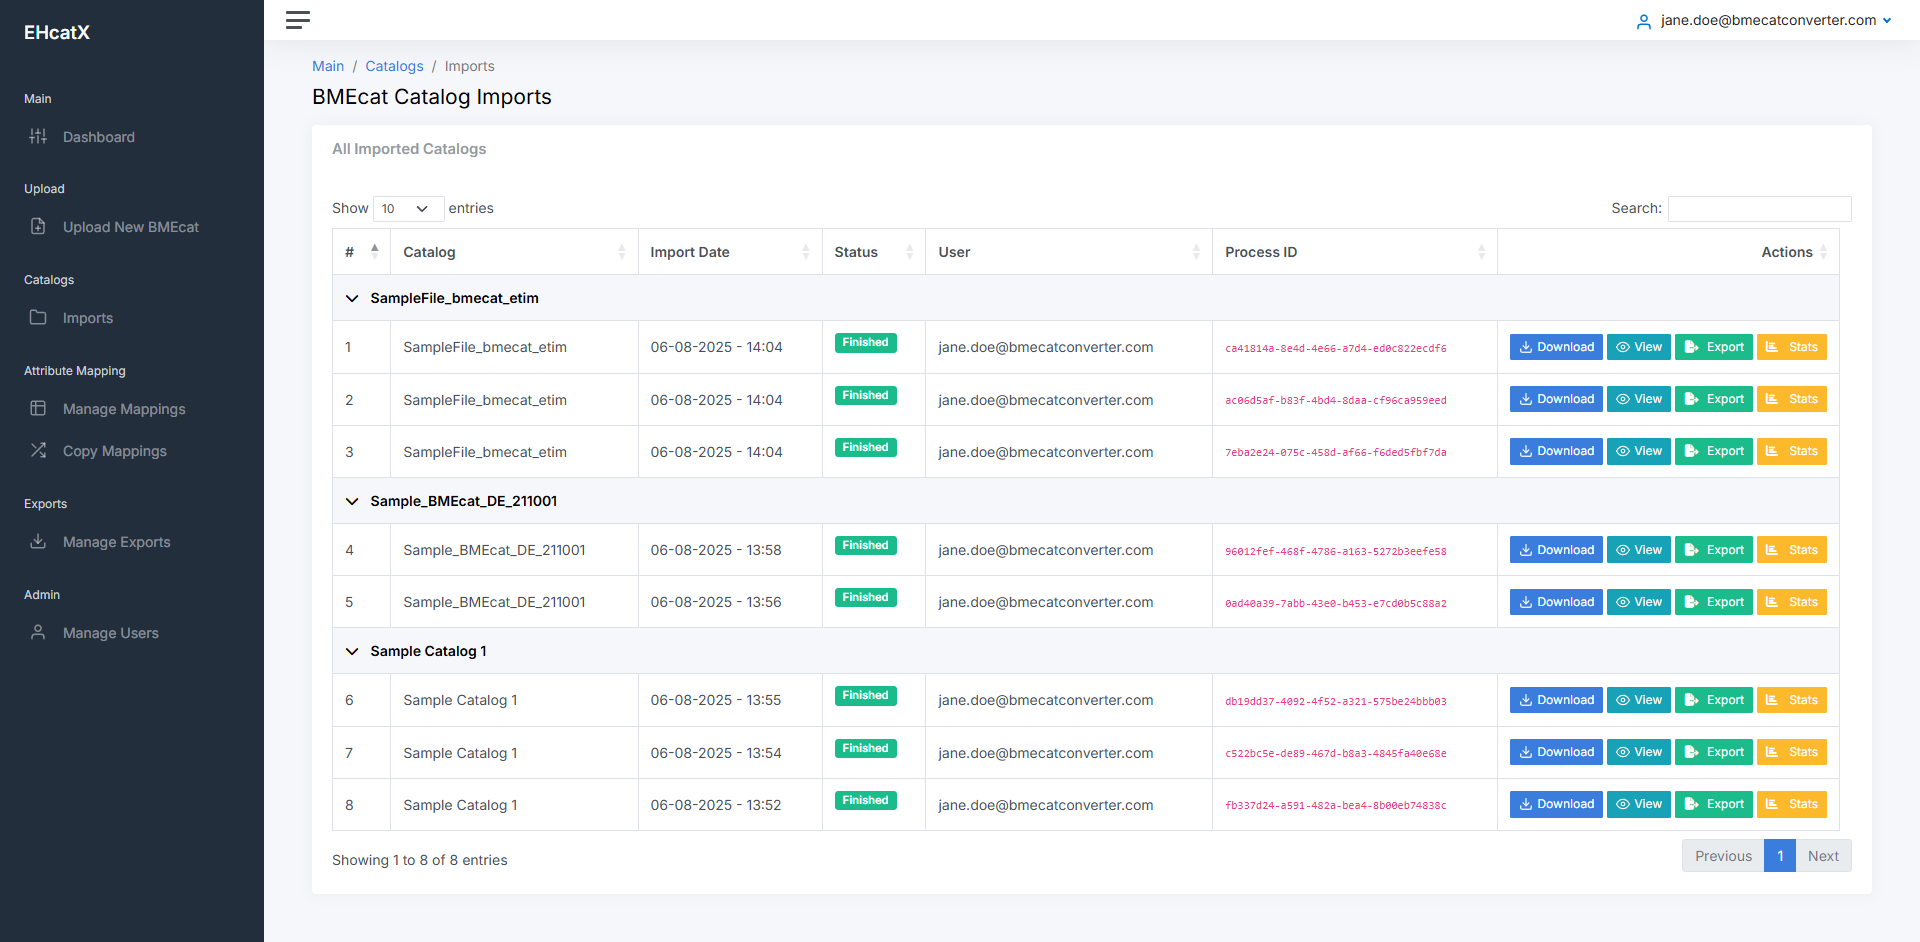This screenshot has width=1920, height=942.
Task: Click the Next pagination button
Action: 1823,856
